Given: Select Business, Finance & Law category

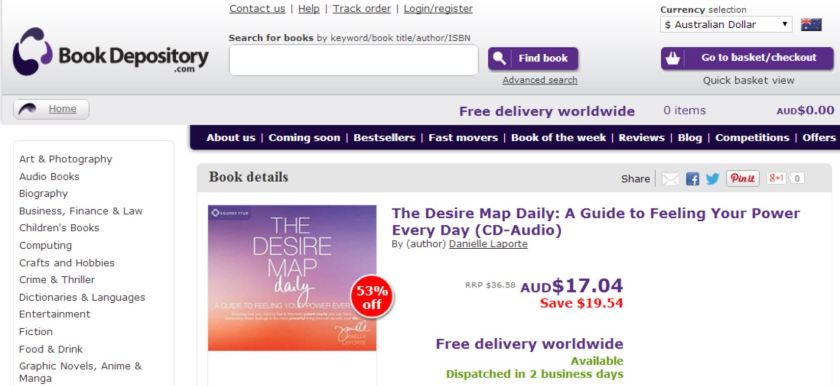Looking at the screenshot, I should click(x=81, y=211).
